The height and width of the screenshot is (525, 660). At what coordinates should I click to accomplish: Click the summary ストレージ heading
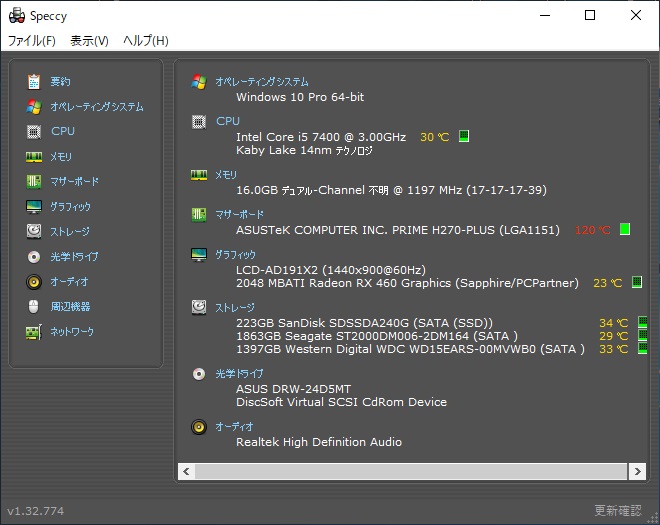pos(235,308)
